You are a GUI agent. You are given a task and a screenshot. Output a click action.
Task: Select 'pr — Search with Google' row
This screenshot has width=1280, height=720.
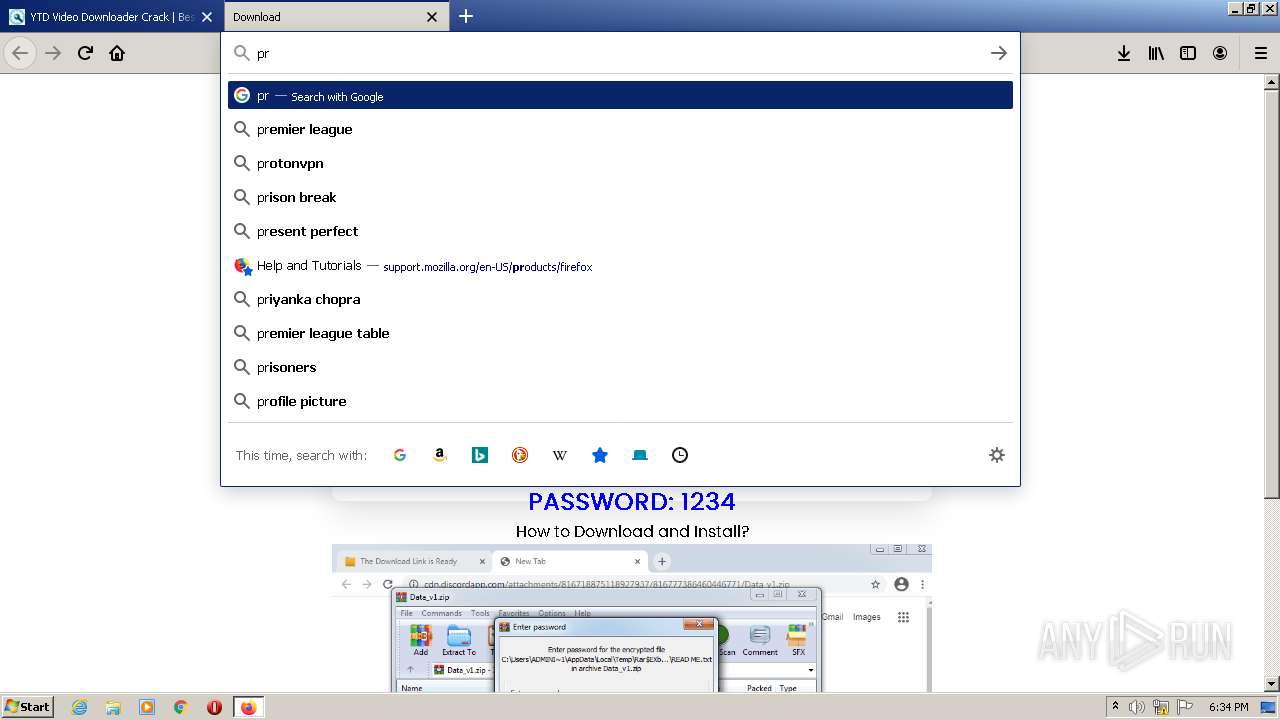pyautogui.click(x=620, y=96)
